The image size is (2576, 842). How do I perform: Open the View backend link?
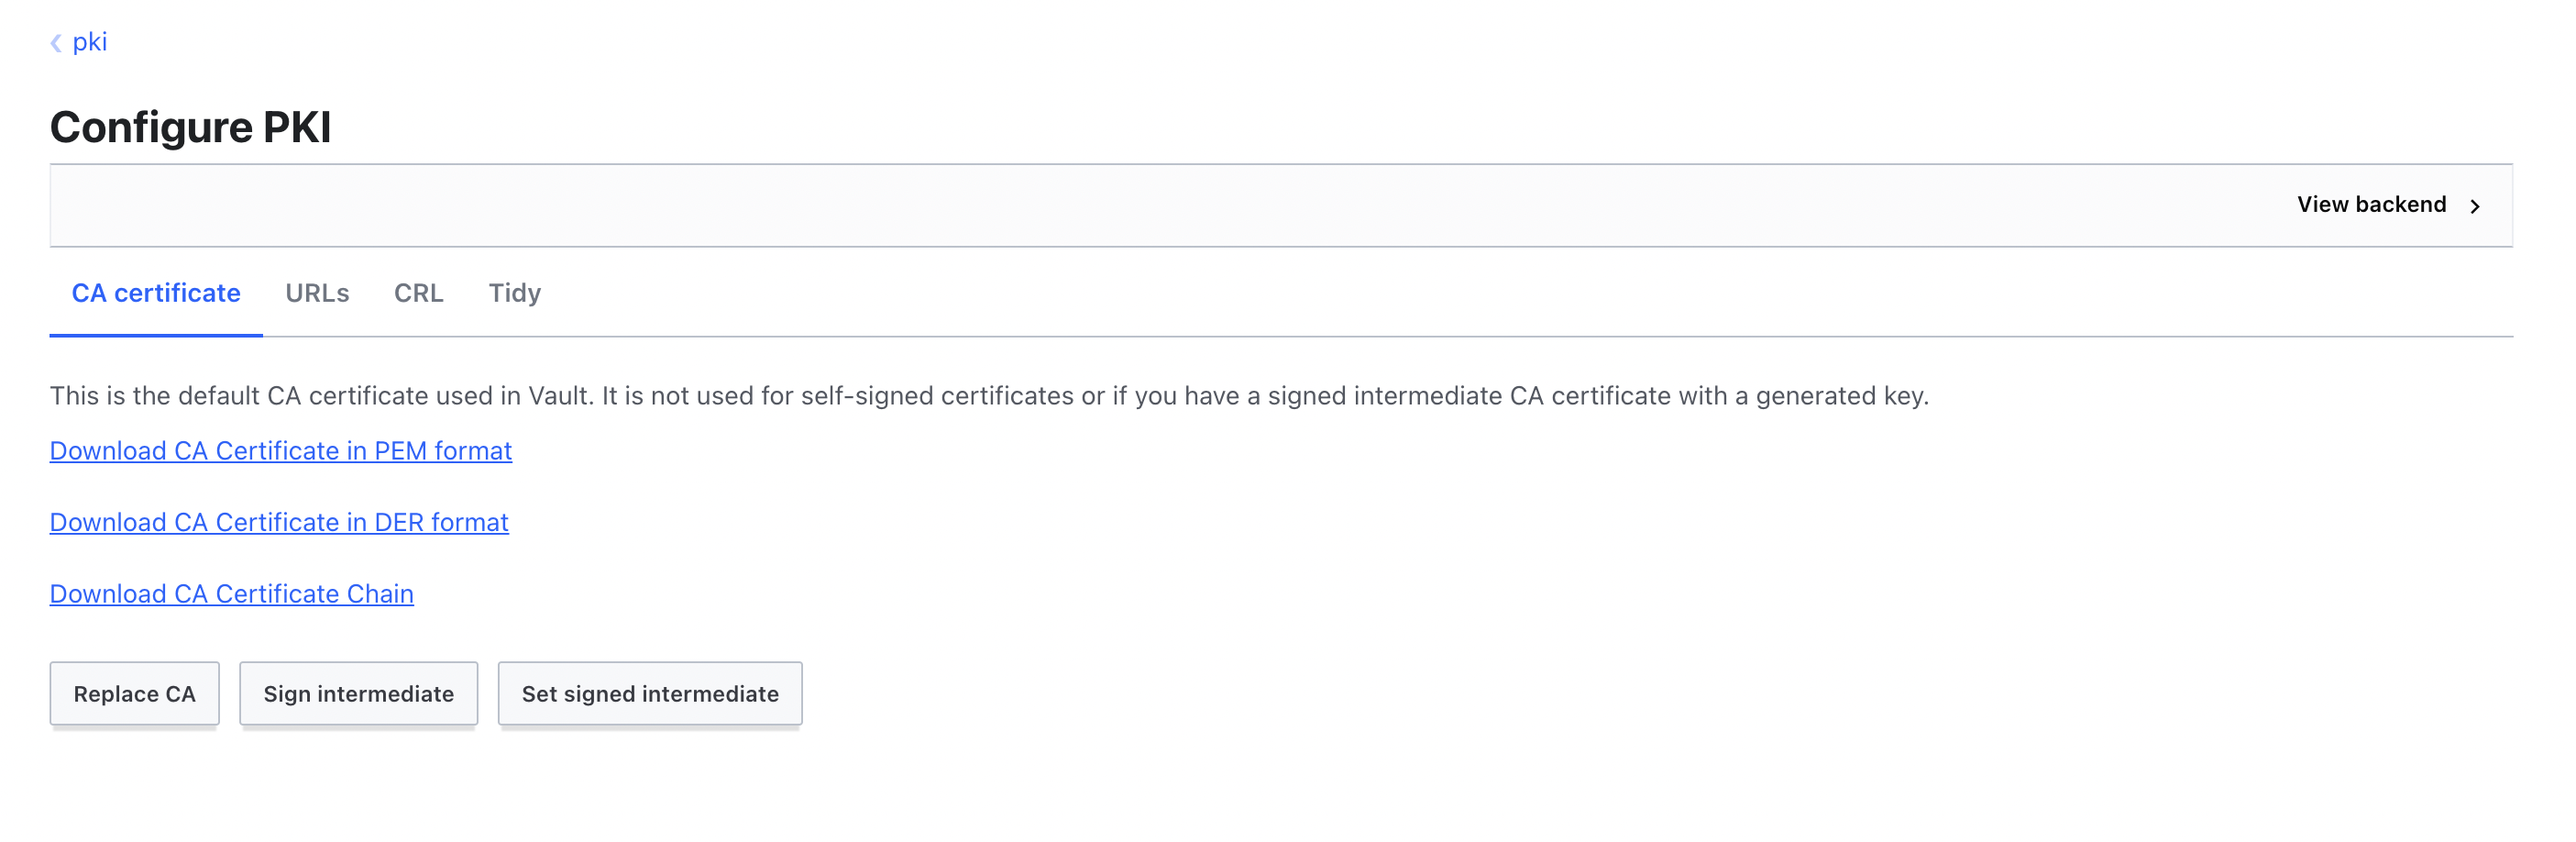(x=2371, y=205)
